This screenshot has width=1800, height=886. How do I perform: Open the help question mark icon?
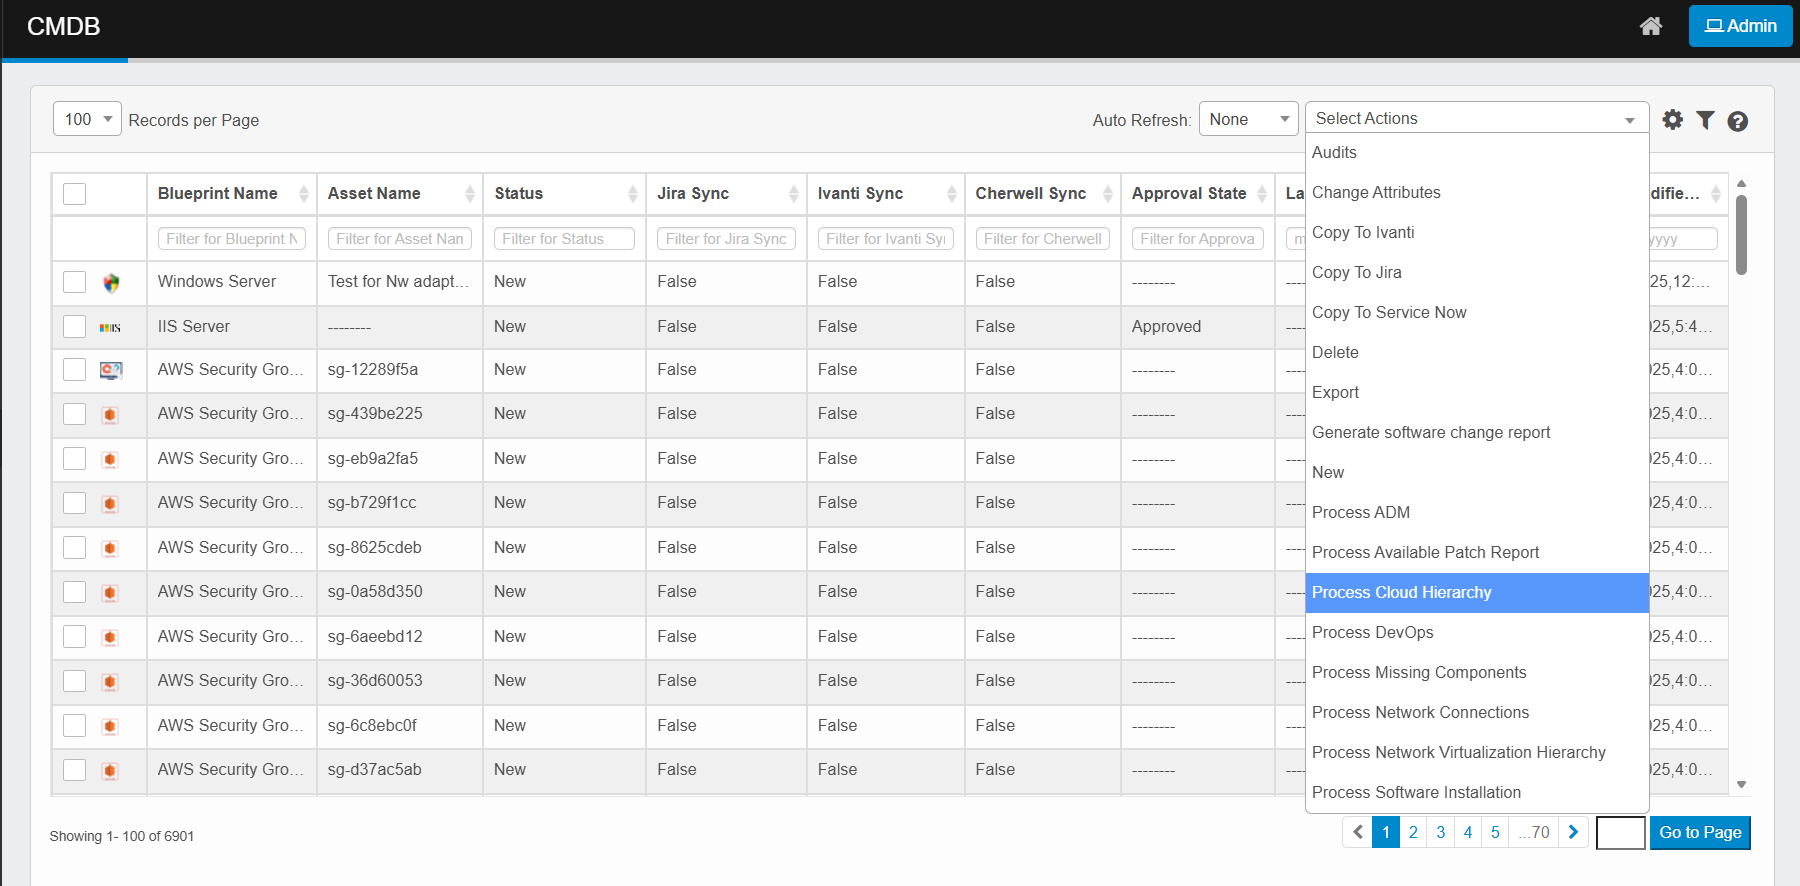tap(1738, 121)
